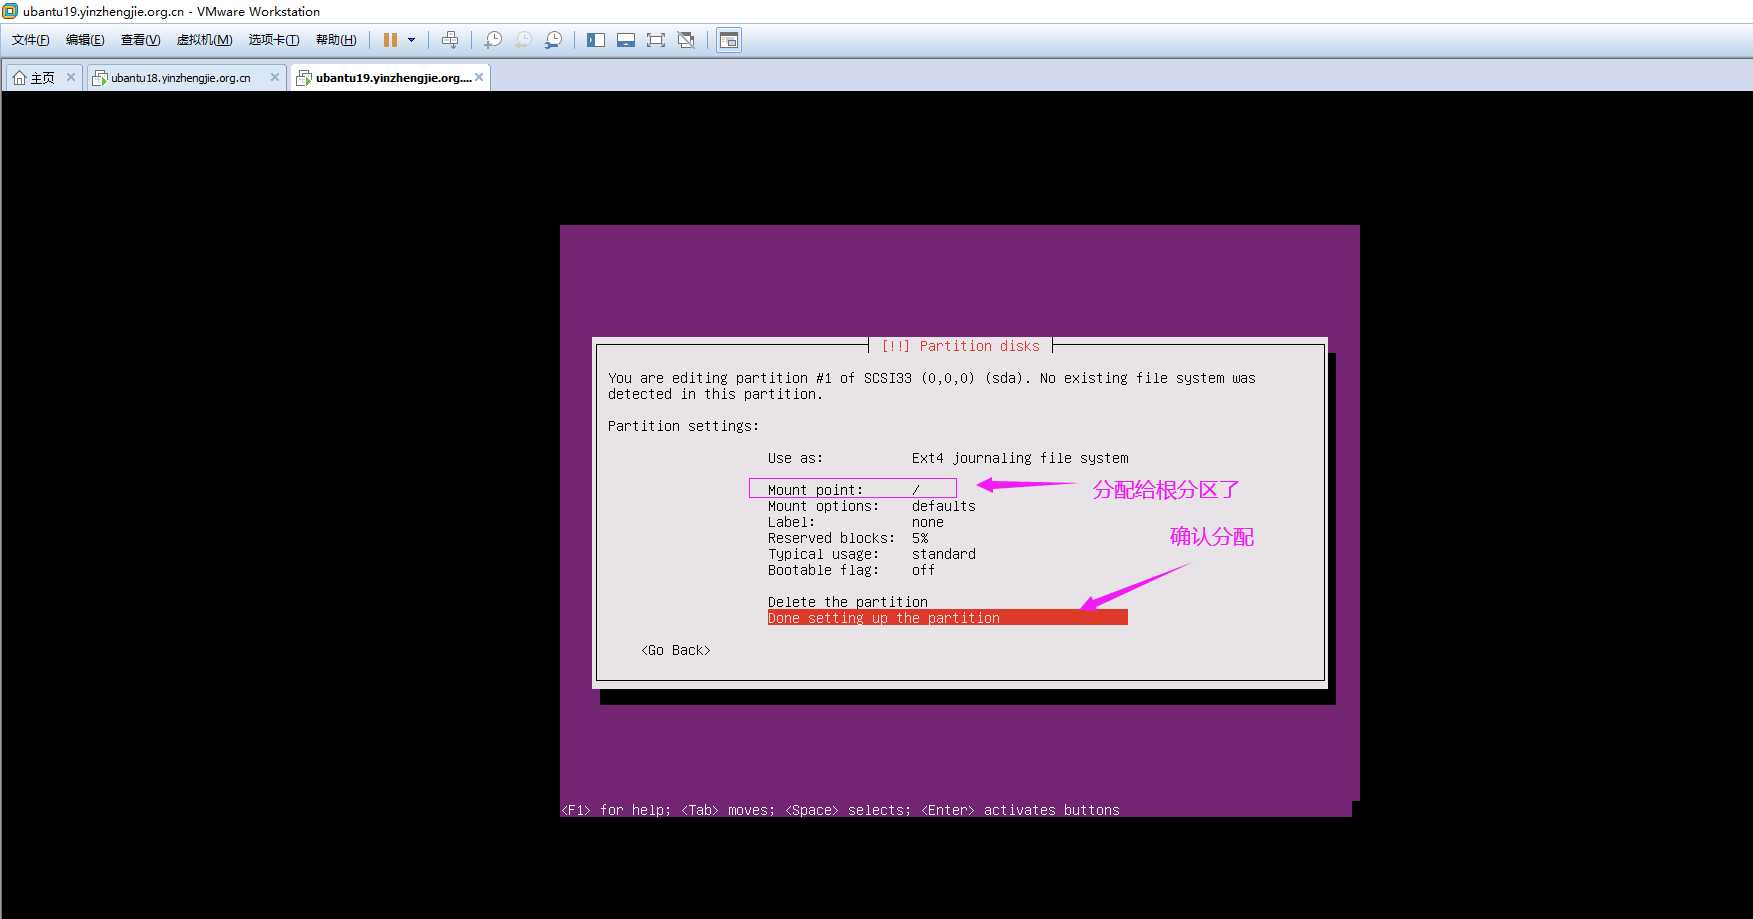Close the ubantu18 tab
The image size is (1753, 919).
[x=275, y=77]
